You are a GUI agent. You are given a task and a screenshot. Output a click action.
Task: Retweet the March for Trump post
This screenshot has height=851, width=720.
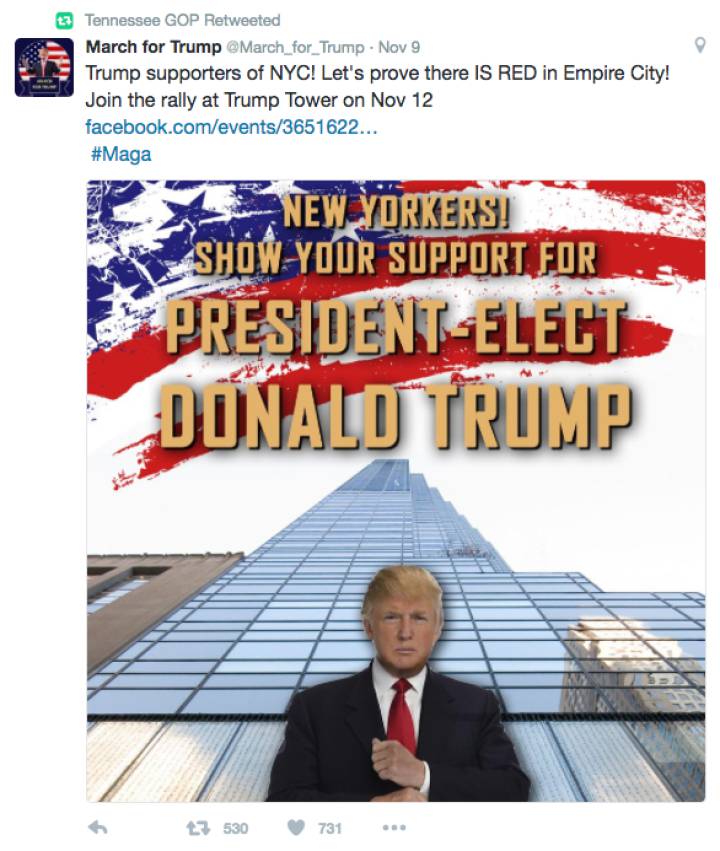click(x=198, y=828)
